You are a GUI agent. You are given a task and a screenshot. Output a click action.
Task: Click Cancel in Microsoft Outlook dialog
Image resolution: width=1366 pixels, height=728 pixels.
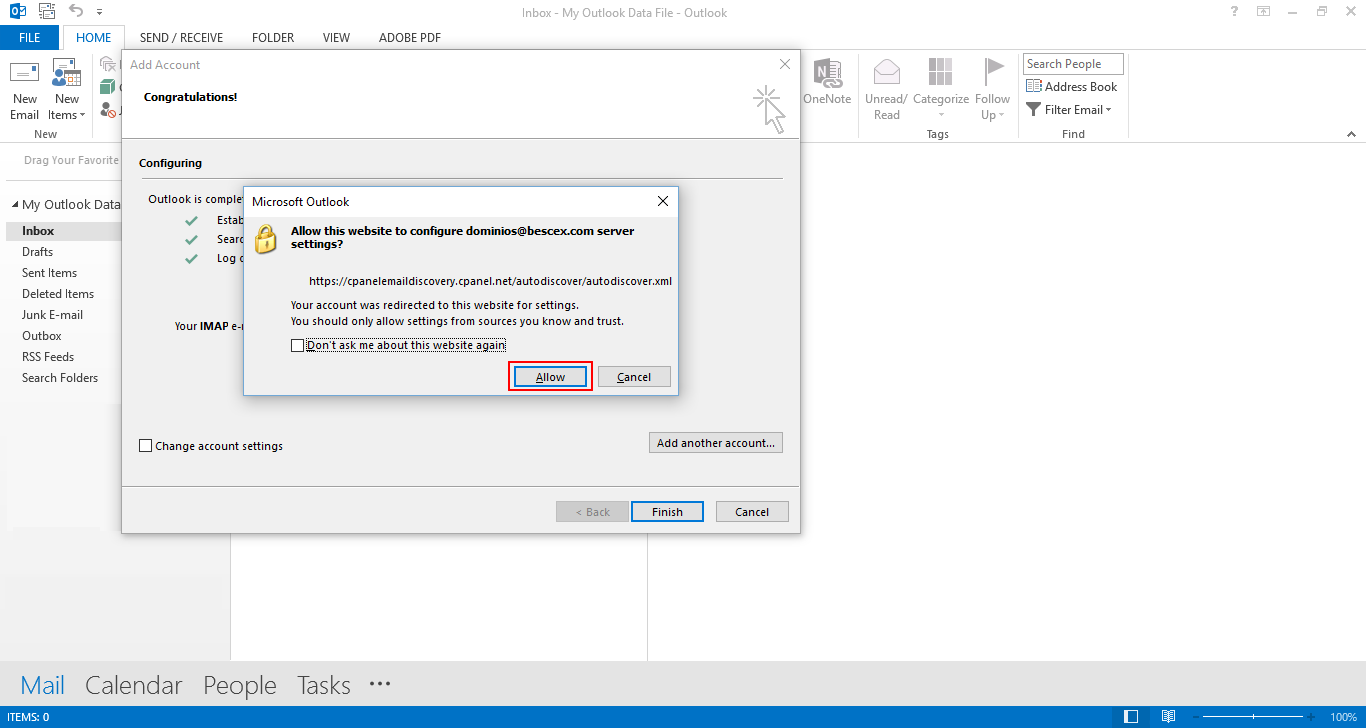pos(634,377)
